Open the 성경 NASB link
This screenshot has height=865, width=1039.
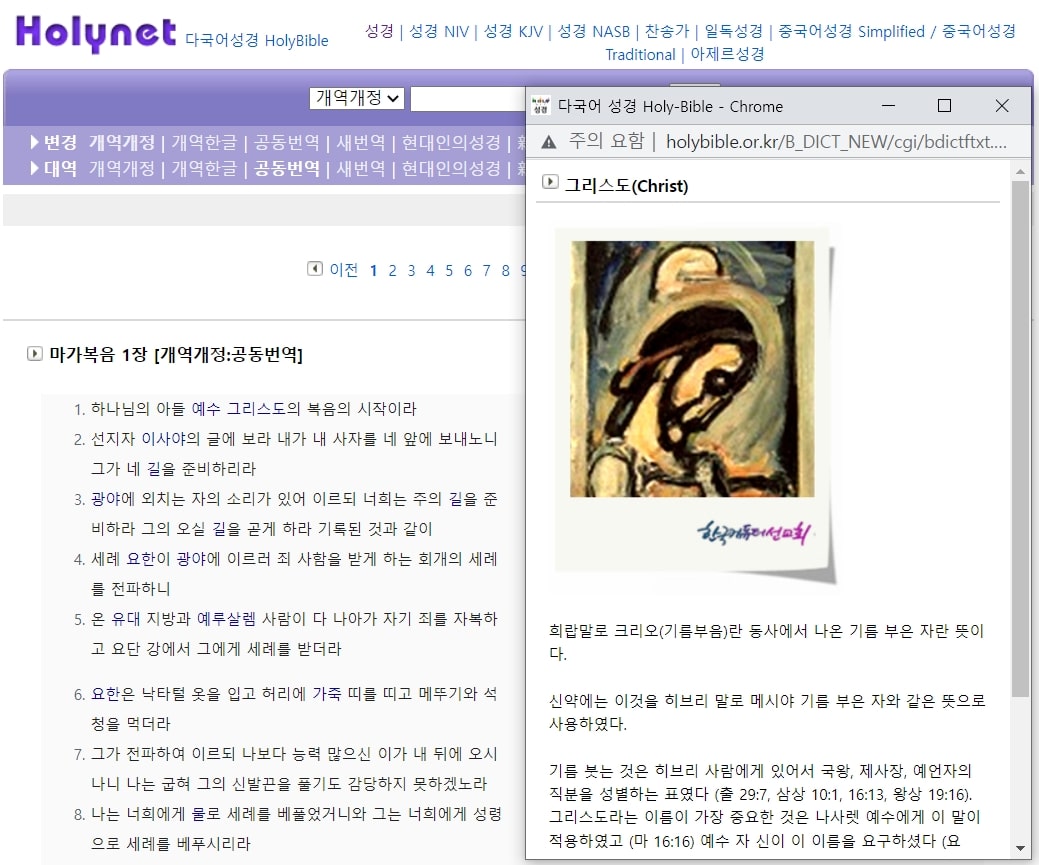594,31
